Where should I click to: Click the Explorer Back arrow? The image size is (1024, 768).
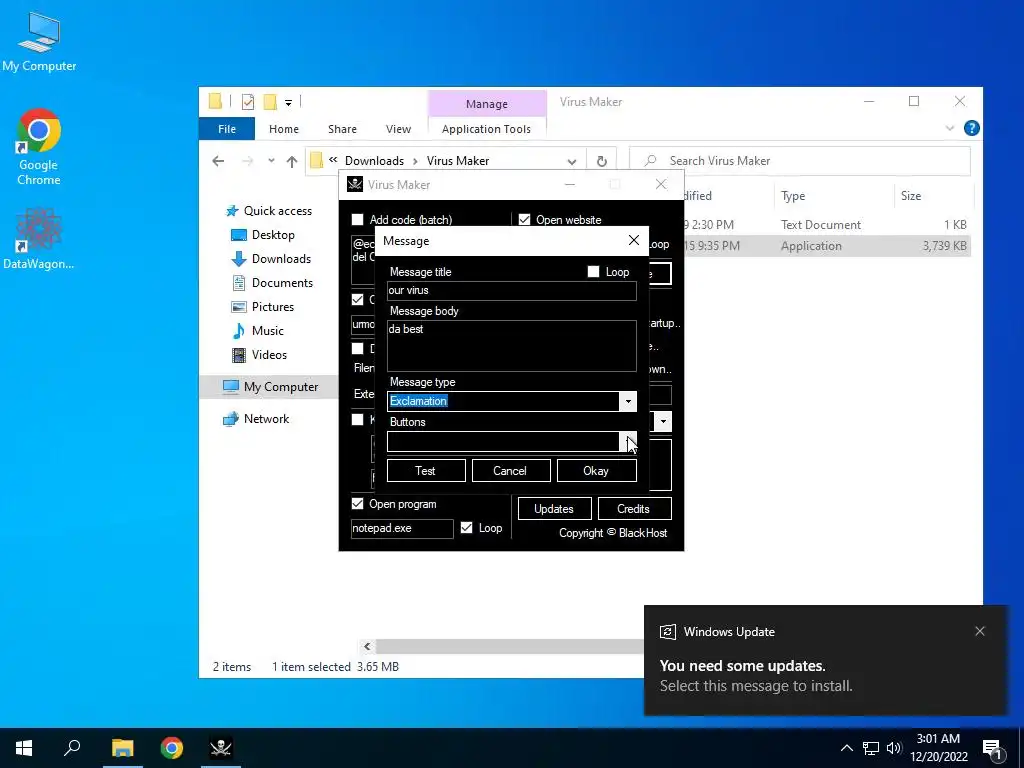pos(218,161)
